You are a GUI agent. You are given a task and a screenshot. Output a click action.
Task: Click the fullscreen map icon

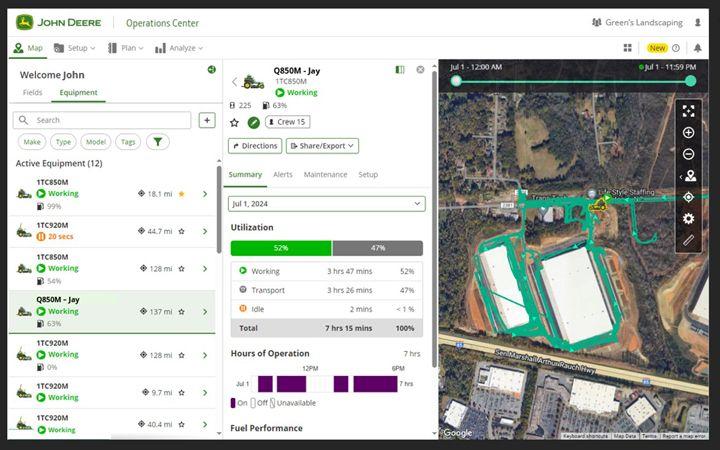688,111
